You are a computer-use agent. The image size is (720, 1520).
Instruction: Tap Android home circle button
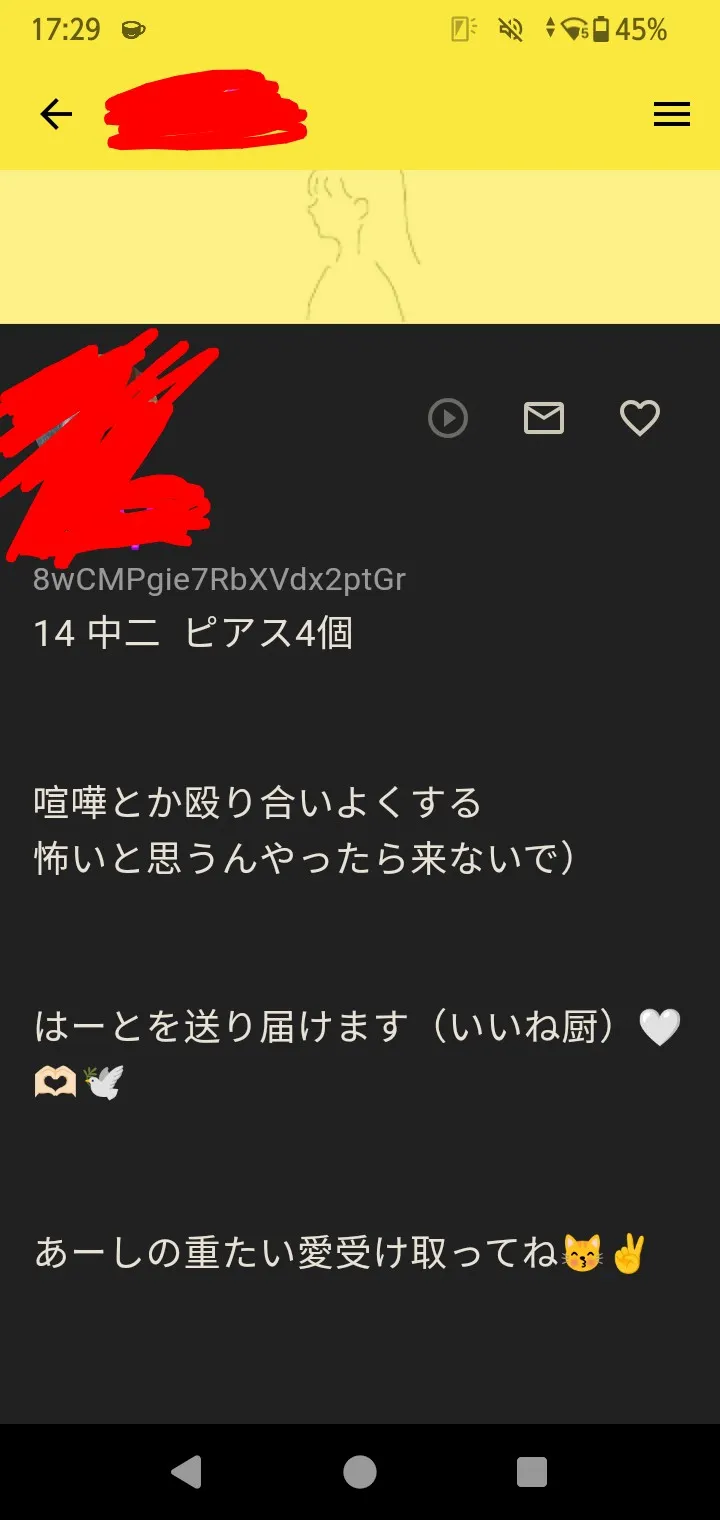(x=360, y=1472)
